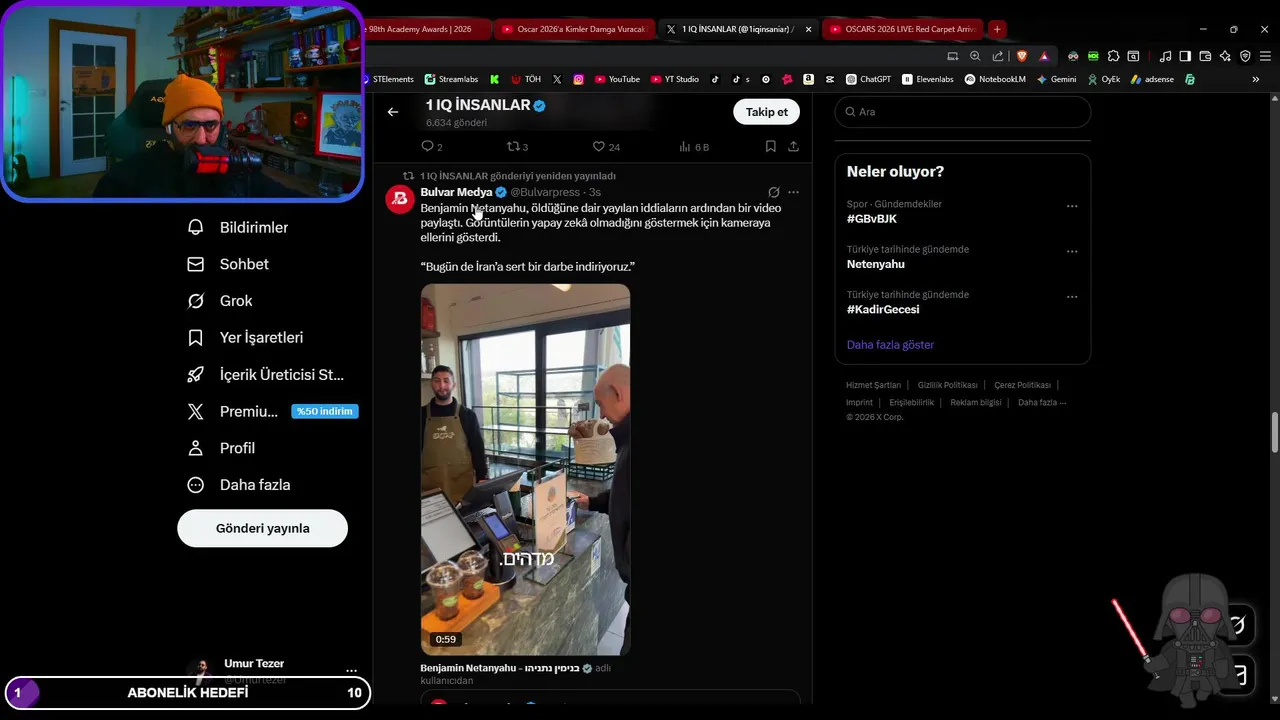The width and height of the screenshot is (1280, 720).
Task: Click Daha fazla göster under trends
Action: 890,345
